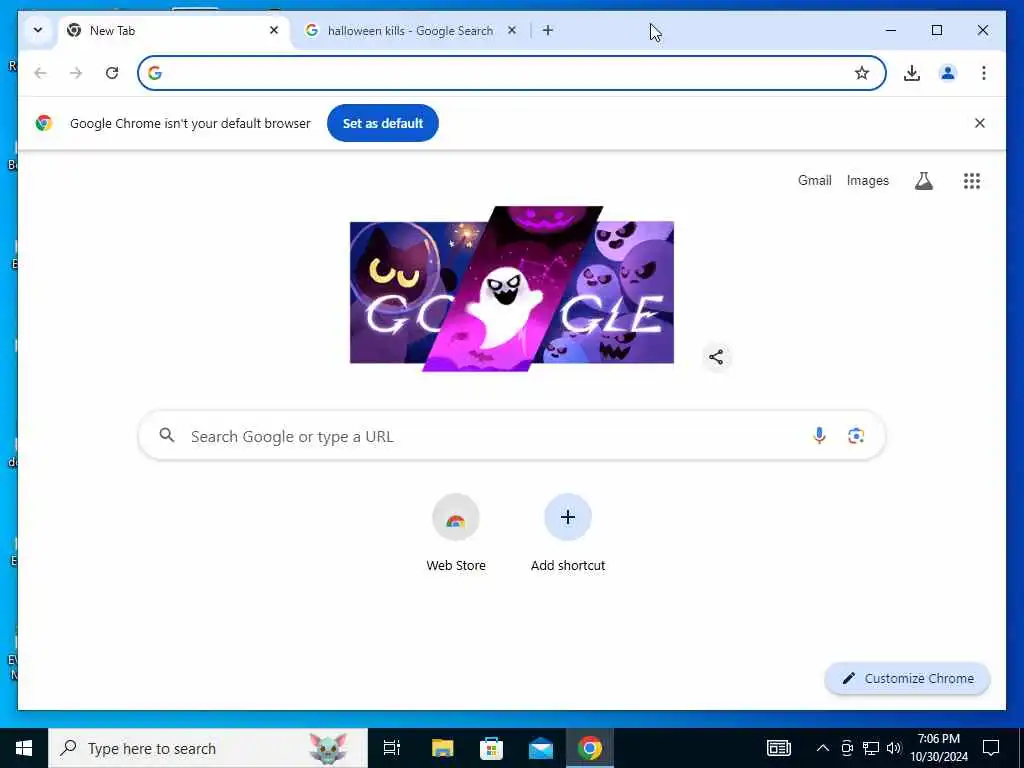Open Task View on the taskbar
The image size is (1024, 768).
pyautogui.click(x=392, y=748)
